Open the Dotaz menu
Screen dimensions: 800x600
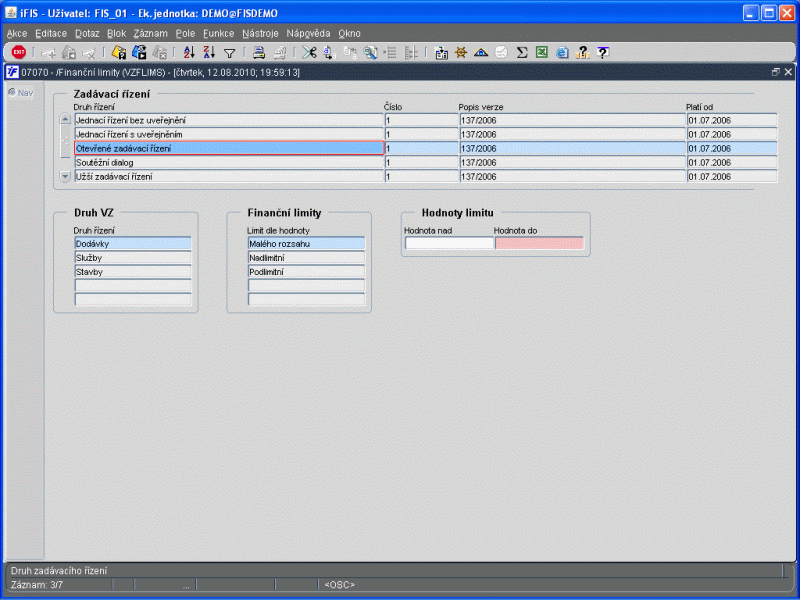(87, 34)
